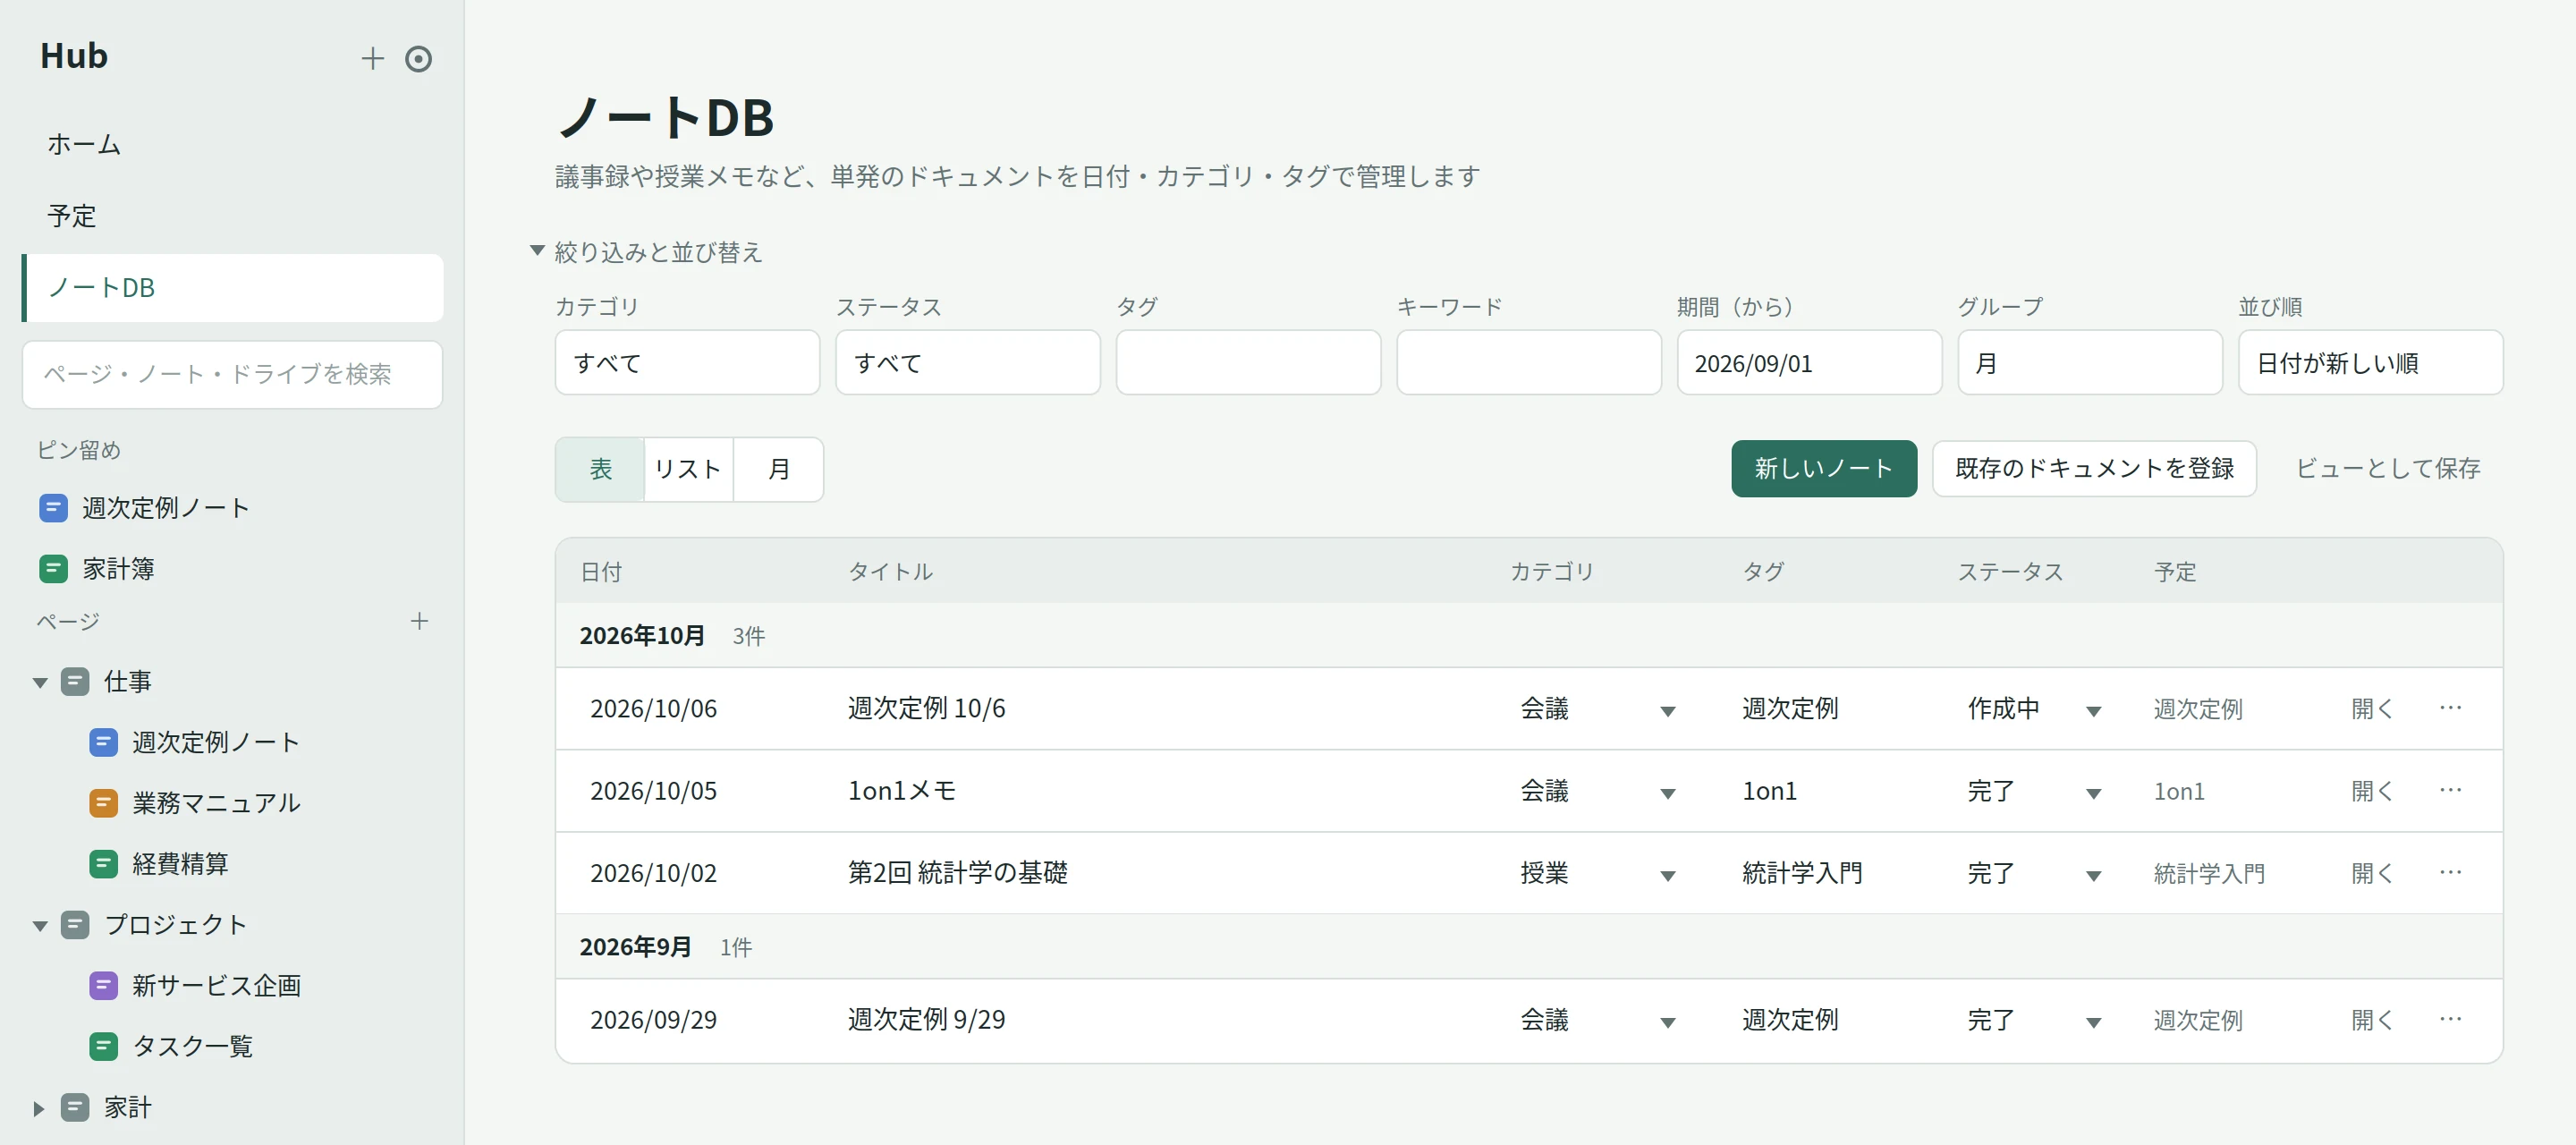
Task: Collapse the 絞り込みと並び替え filter panel
Action: coord(537,250)
